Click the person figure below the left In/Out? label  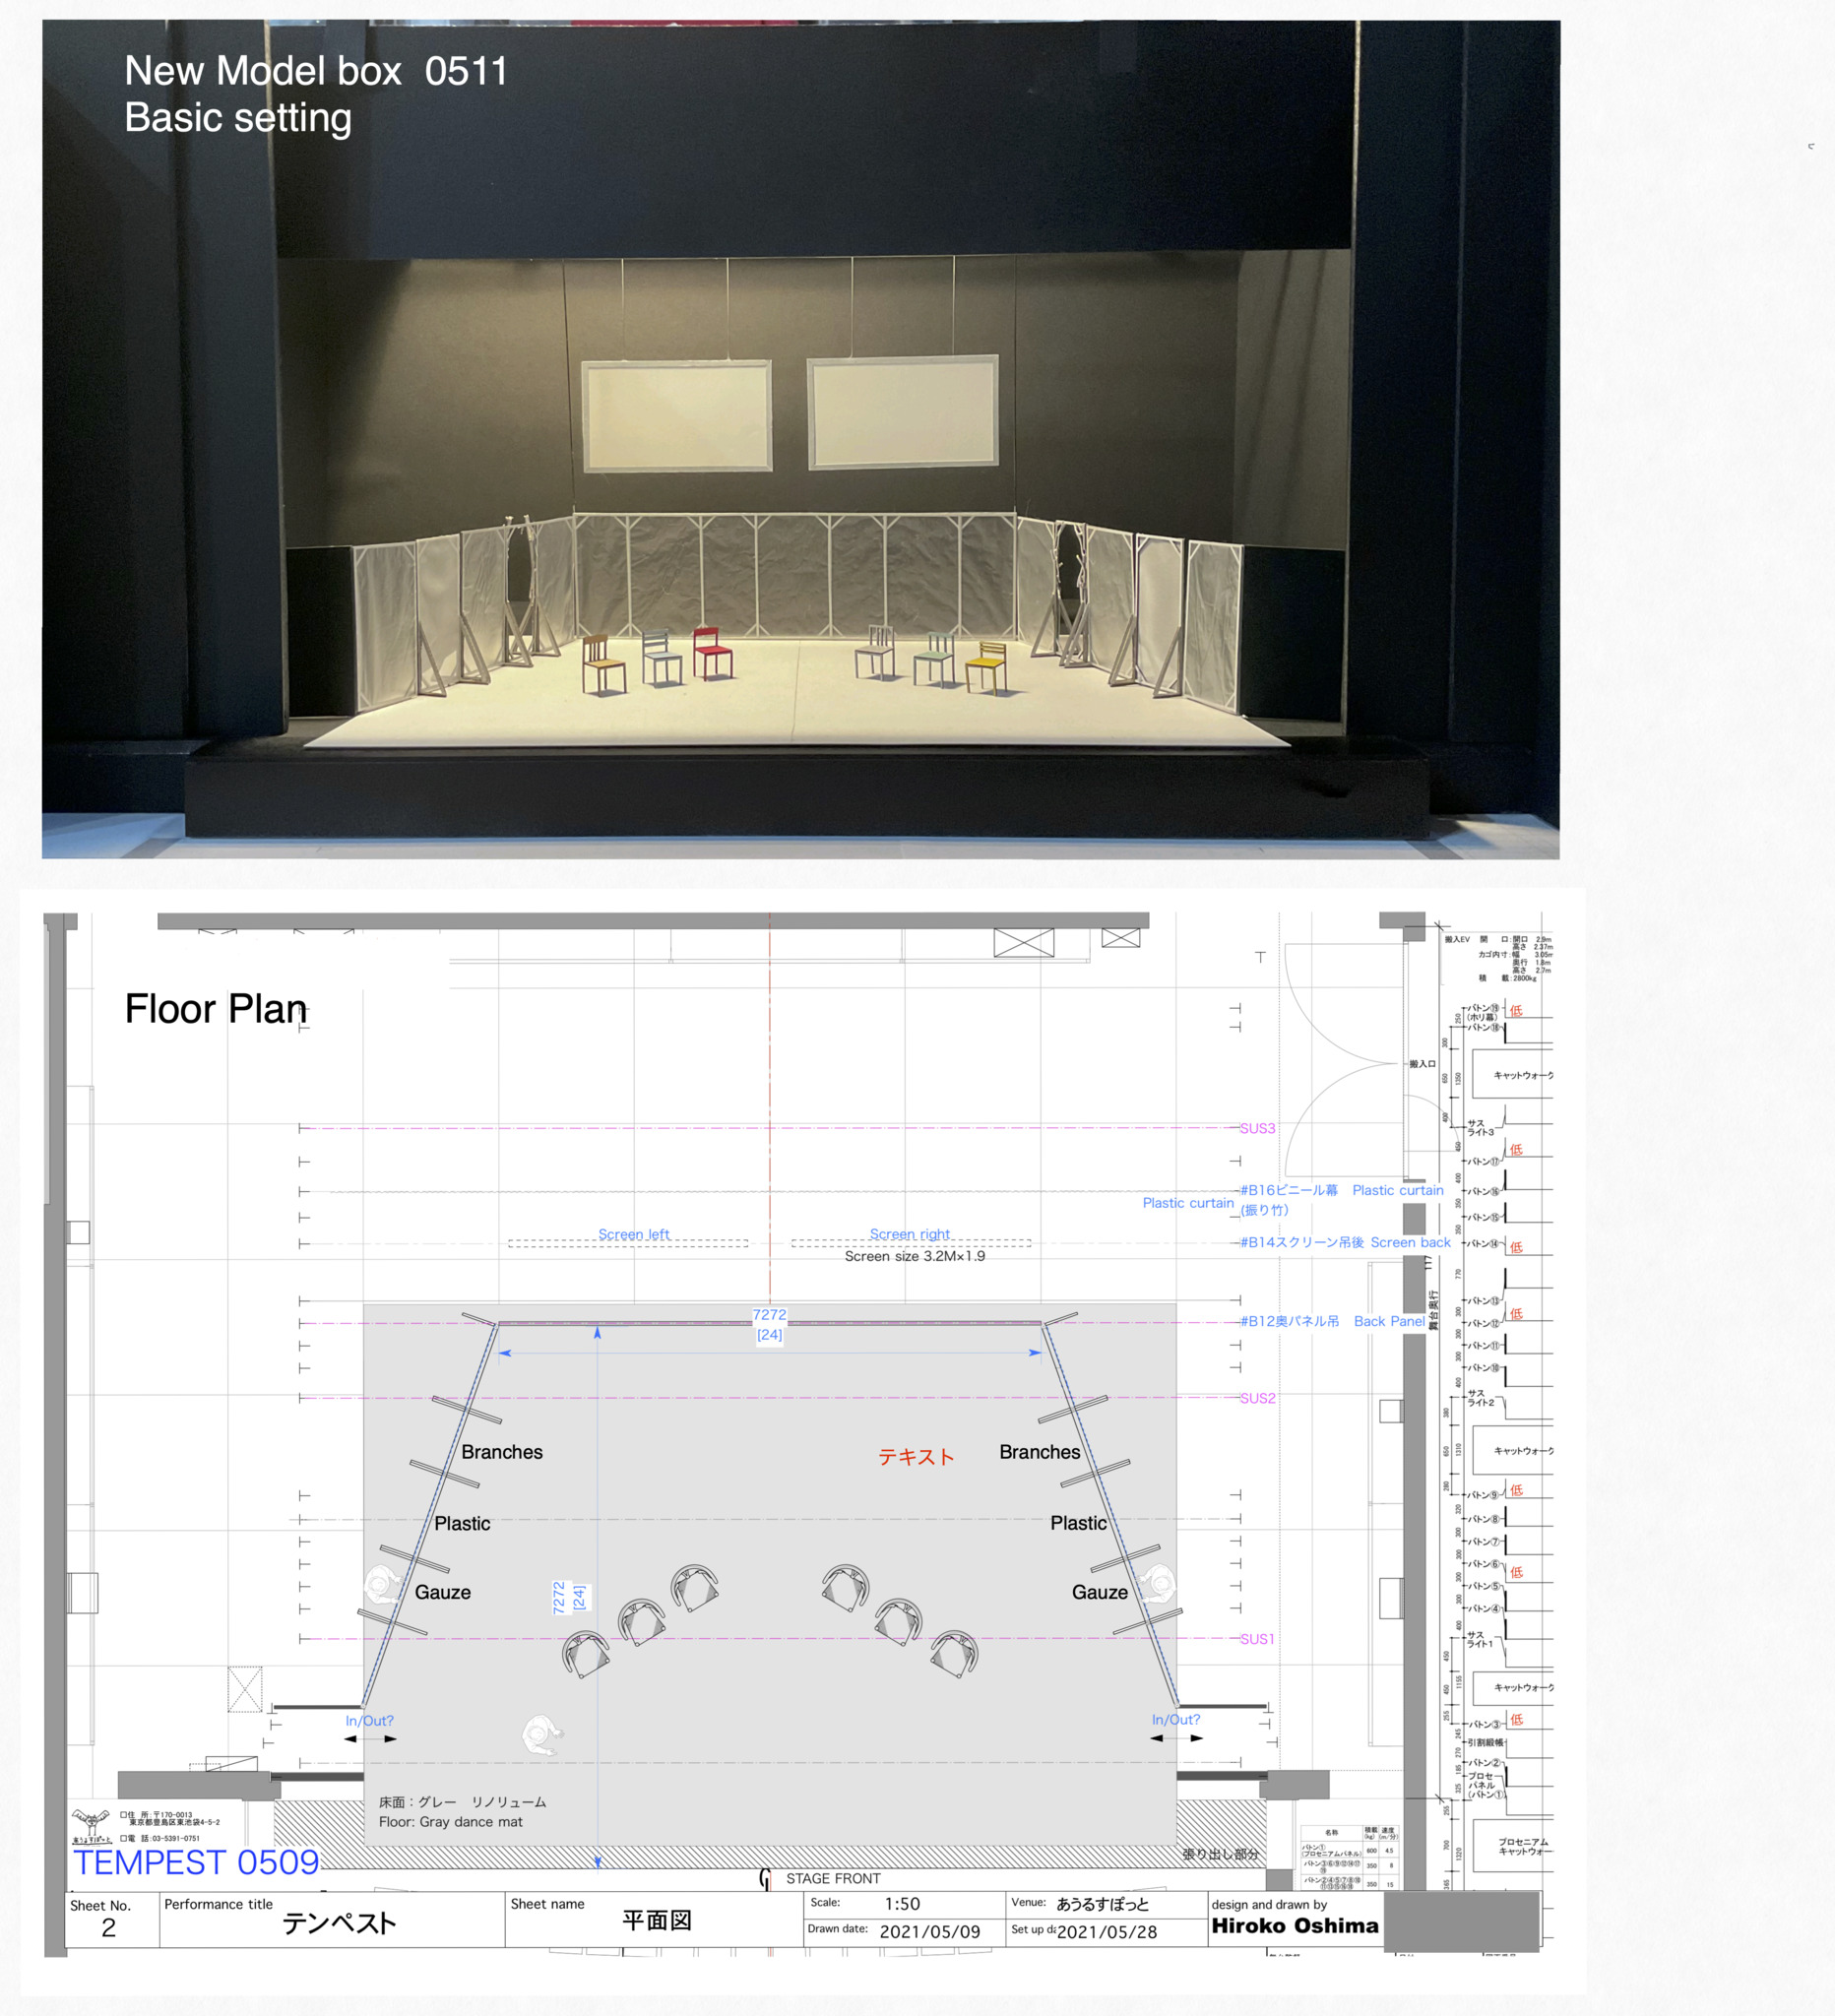click(x=541, y=1734)
